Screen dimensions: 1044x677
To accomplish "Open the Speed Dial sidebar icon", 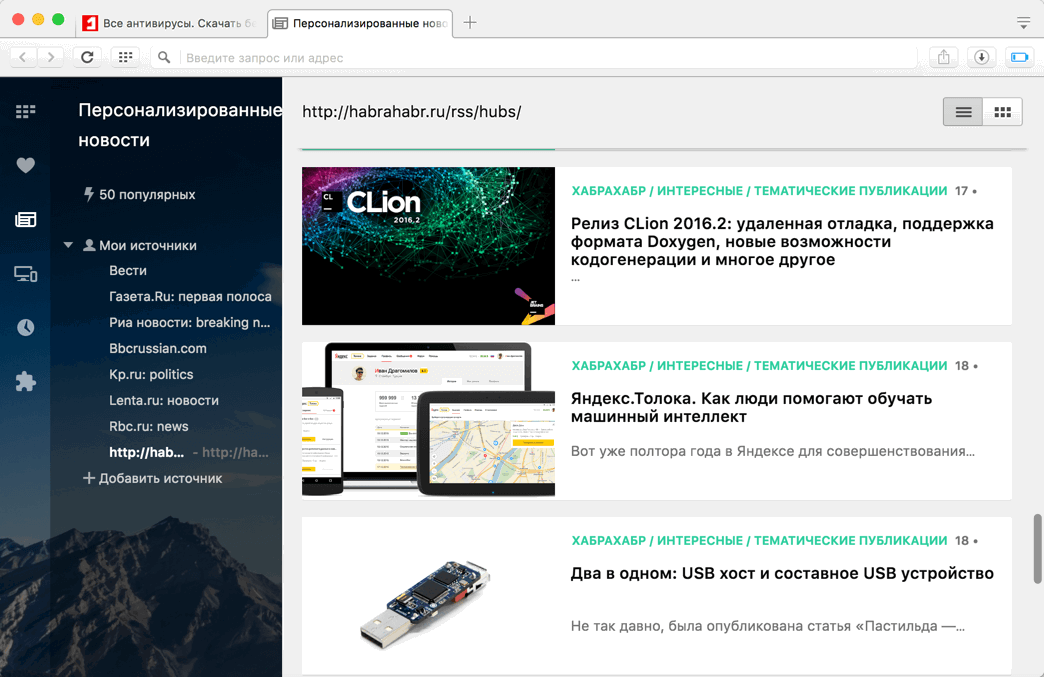I will coord(25,111).
